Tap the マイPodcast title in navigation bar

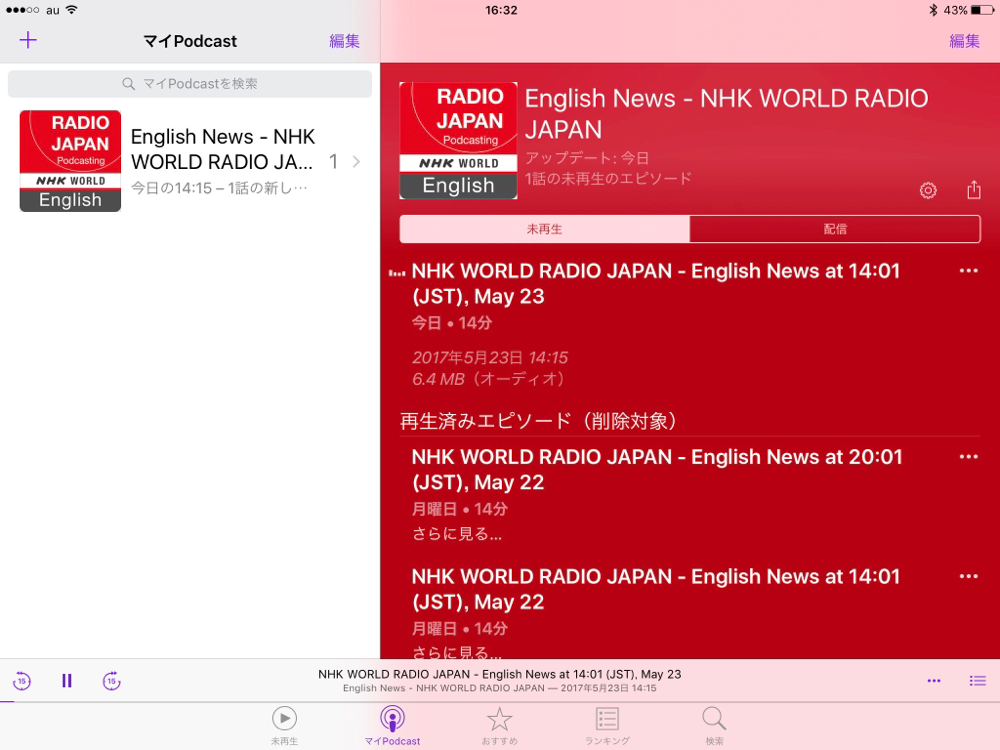[x=190, y=41]
